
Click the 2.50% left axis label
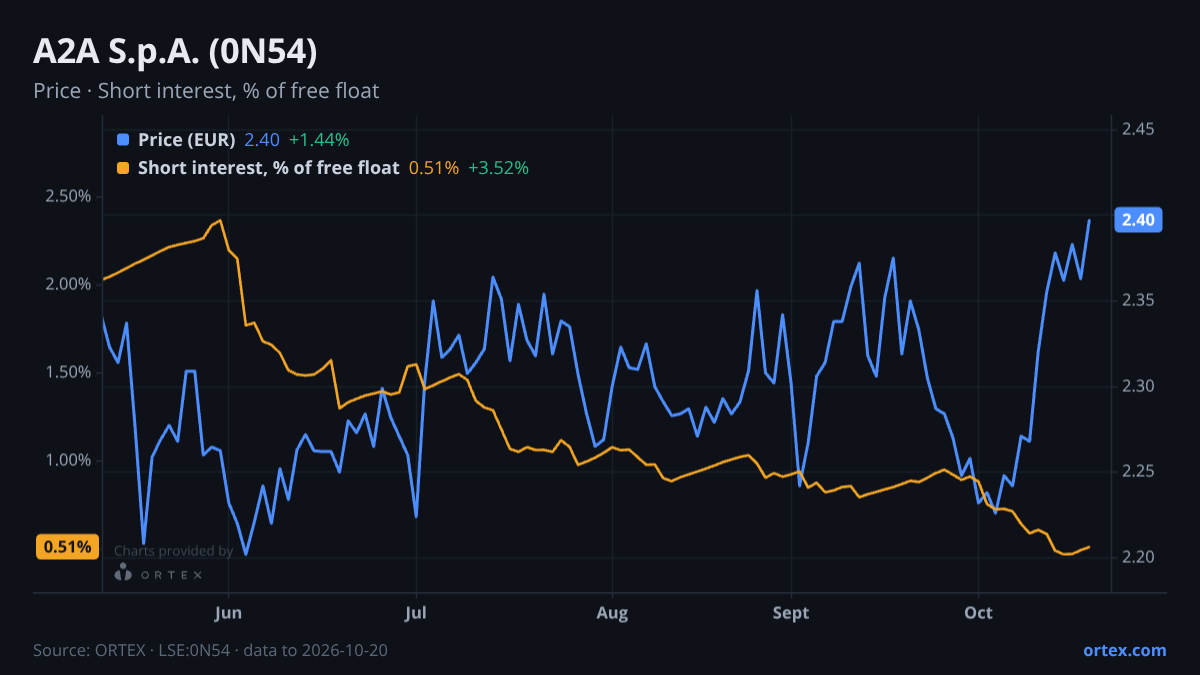(x=68, y=196)
